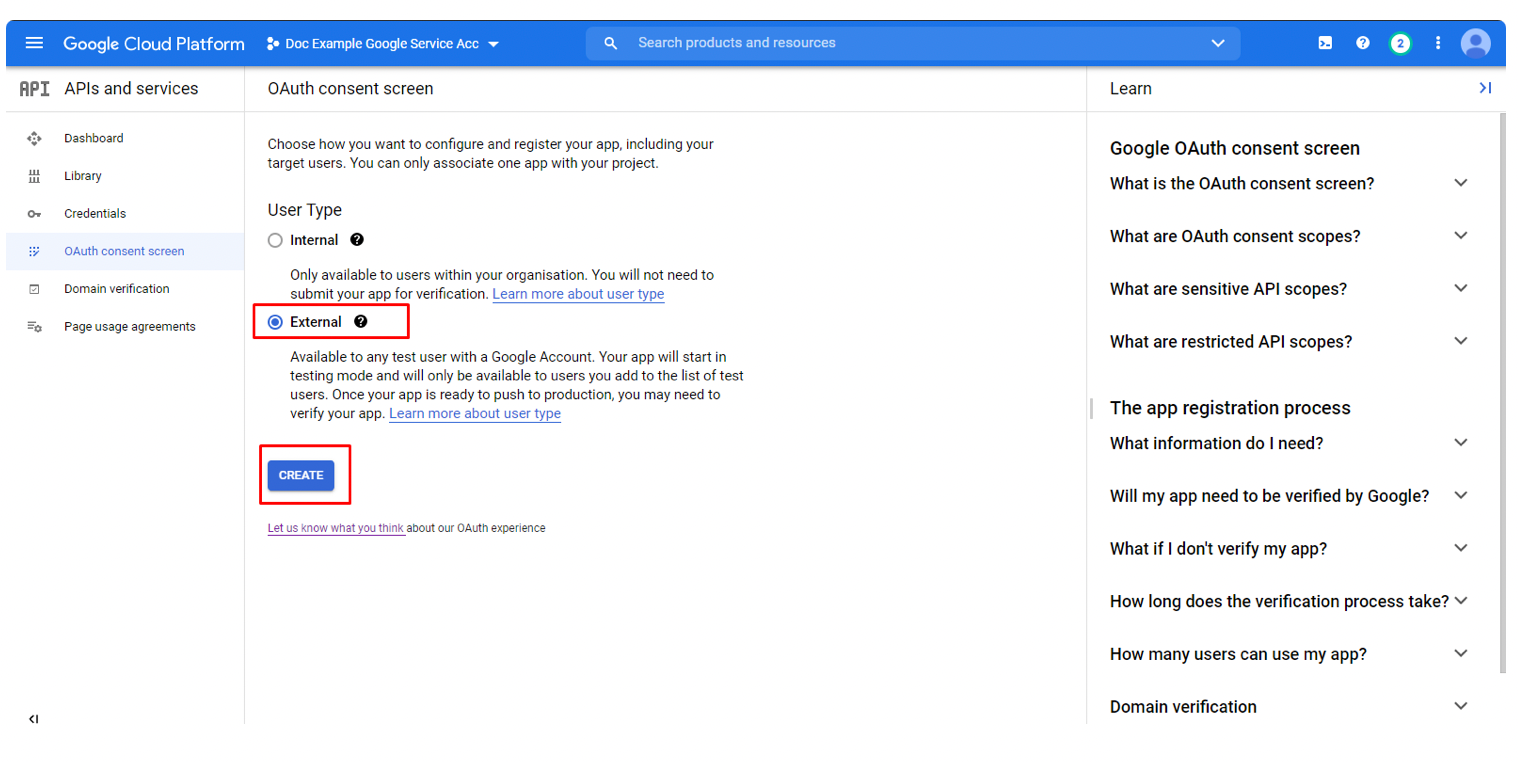The height and width of the screenshot is (762, 1518).
Task: Open the hamburger navigation menu
Action: (34, 43)
